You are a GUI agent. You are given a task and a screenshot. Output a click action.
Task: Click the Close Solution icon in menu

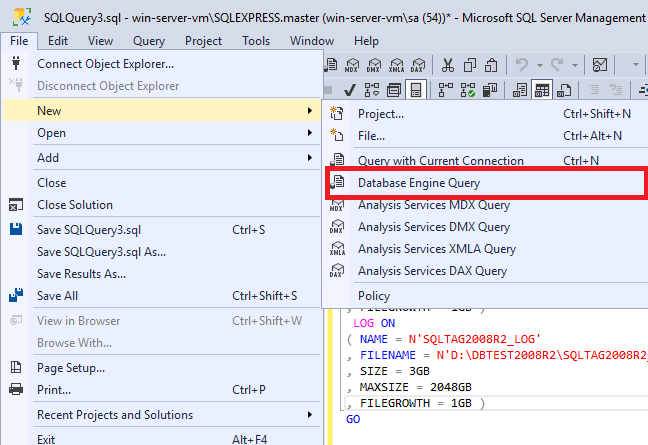tap(16, 205)
